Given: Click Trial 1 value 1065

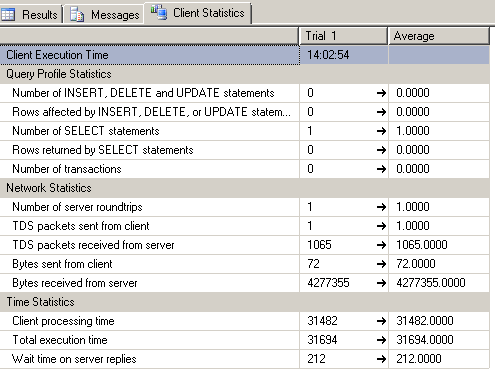Looking at the screenshot, I should (x=319, y=245).
